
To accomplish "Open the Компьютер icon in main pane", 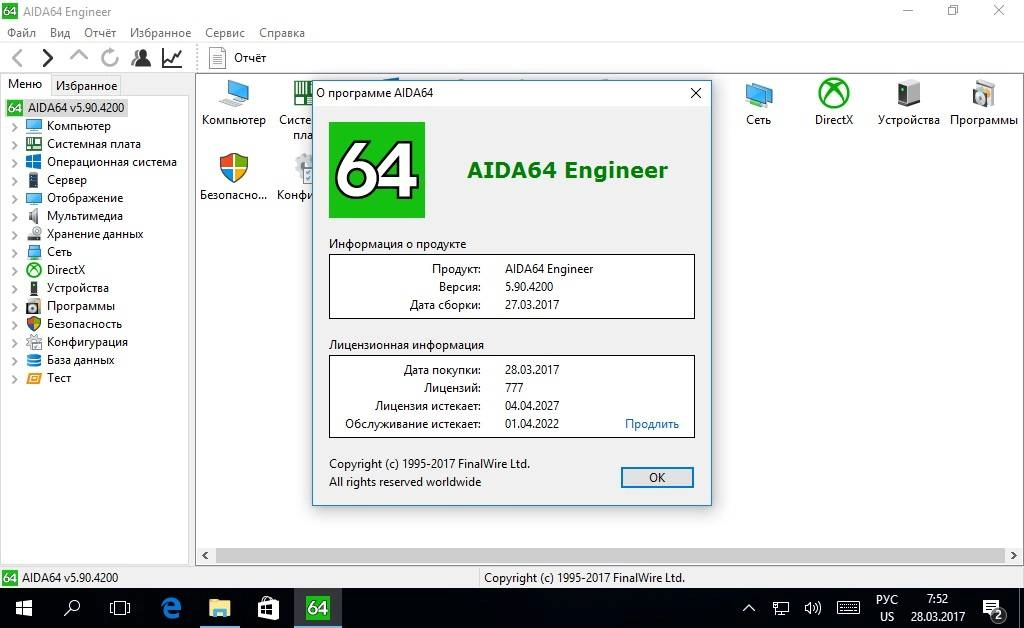I will pos(234,102).
